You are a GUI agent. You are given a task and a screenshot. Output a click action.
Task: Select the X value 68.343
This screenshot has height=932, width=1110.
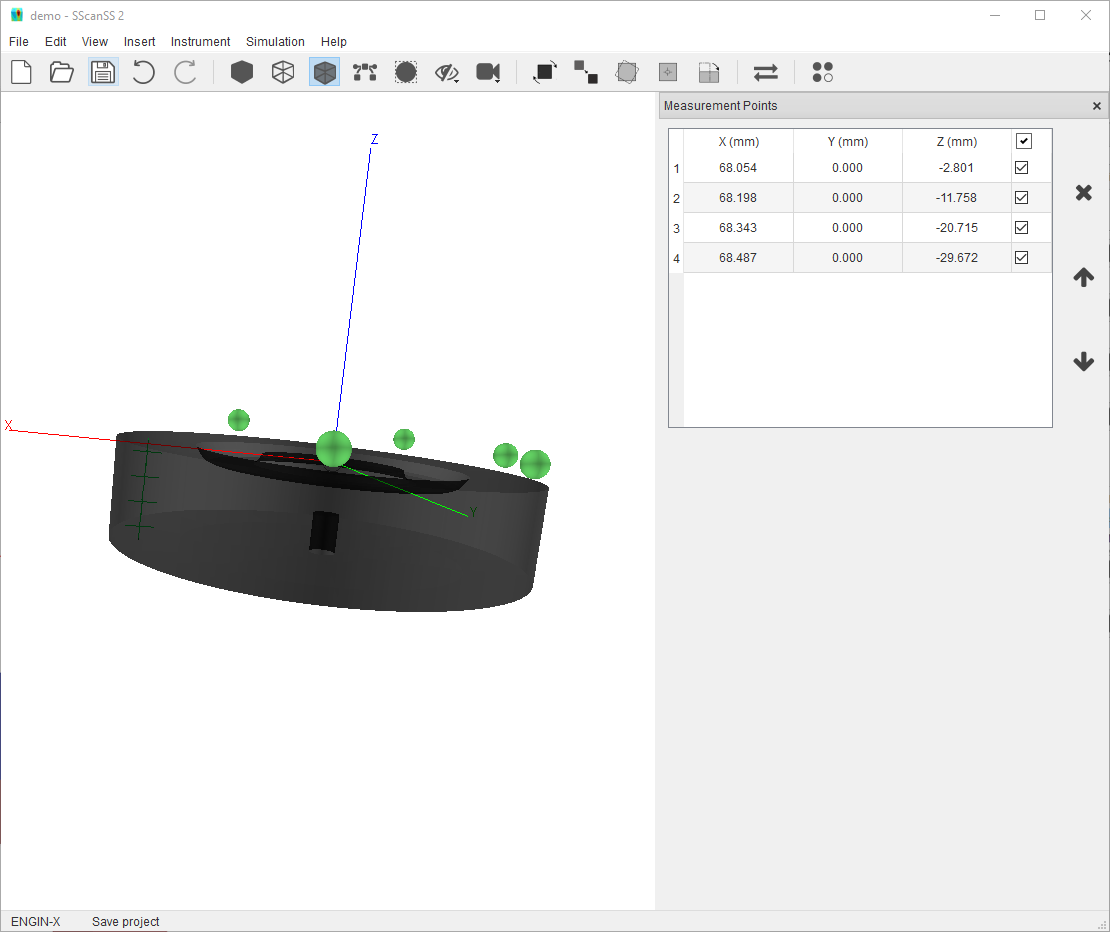tap(738, 227)
